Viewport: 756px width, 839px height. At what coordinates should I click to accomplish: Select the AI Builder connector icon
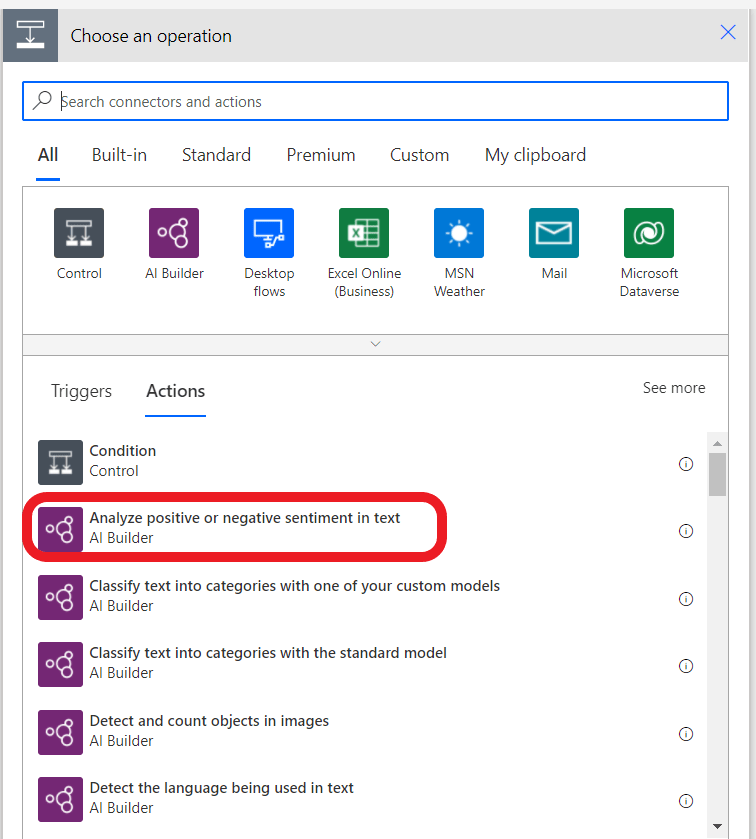[x=174, y=233]
